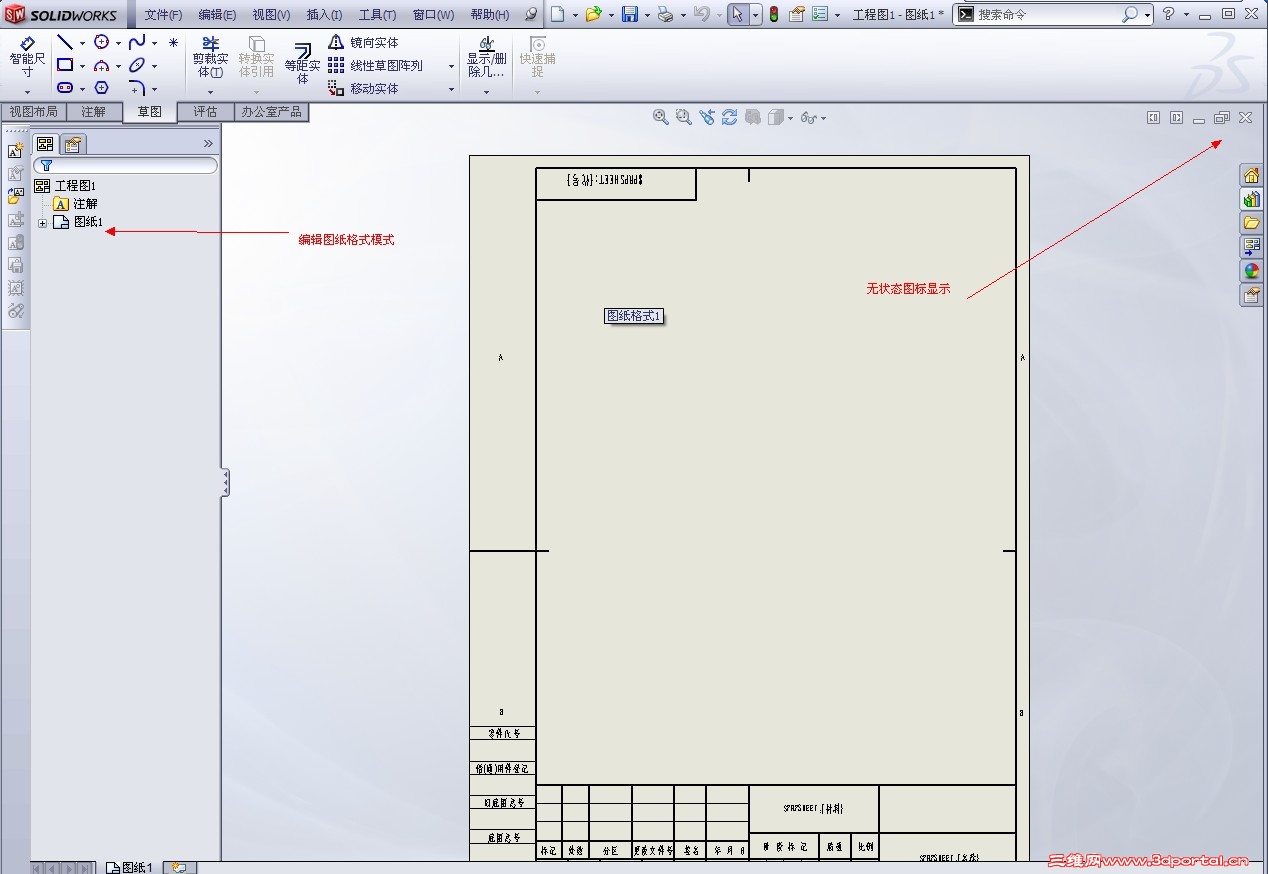Click Display/Delete Relations (显示/删除几何关系)

(x=486, y=58)
